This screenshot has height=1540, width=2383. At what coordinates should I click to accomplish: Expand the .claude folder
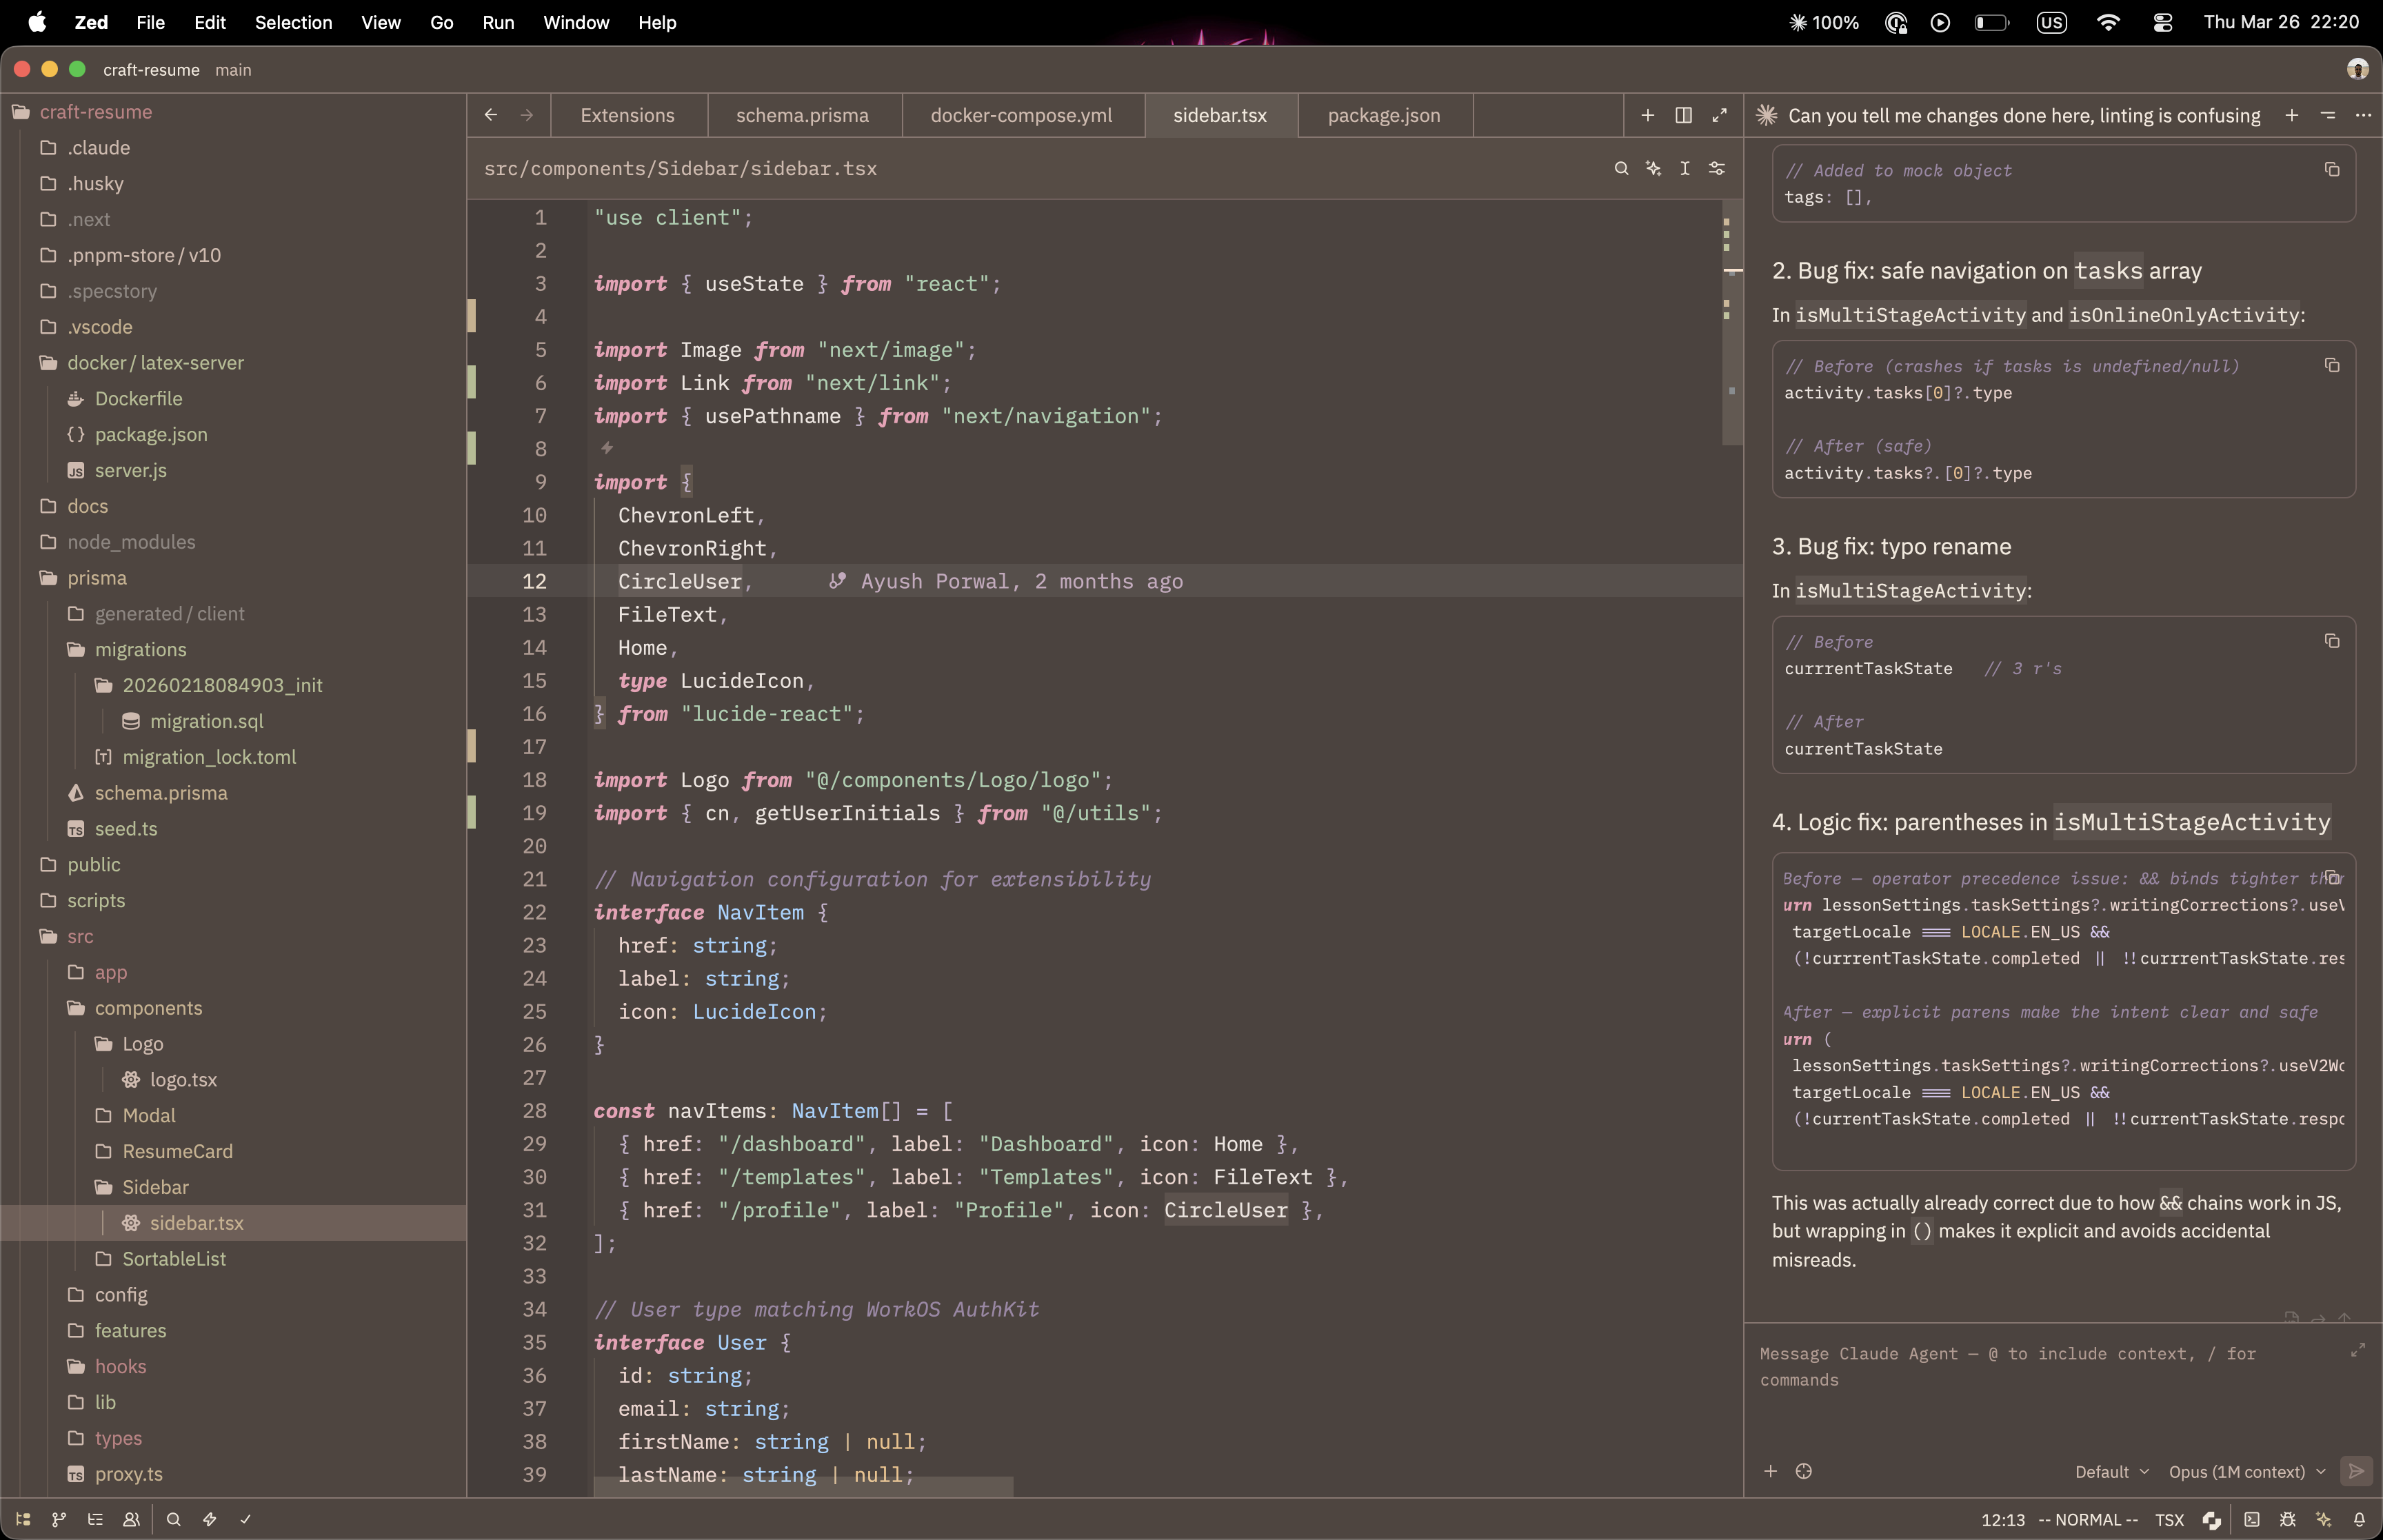tap(98, 147)
